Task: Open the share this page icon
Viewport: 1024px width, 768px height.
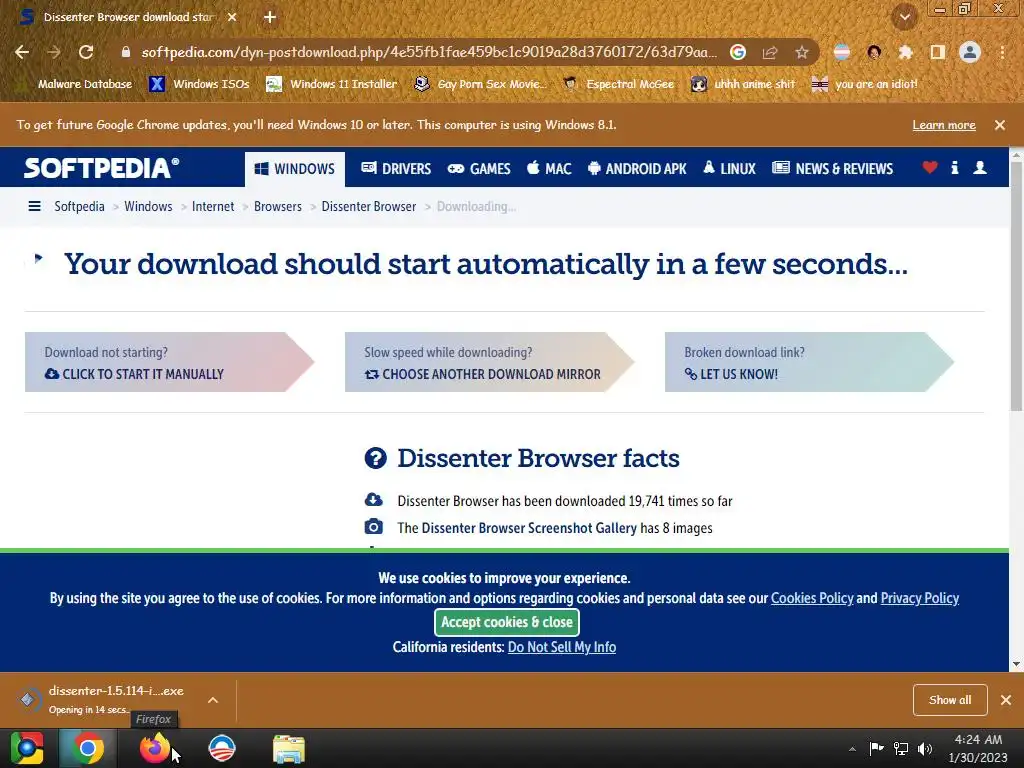Action: (x=770, y=52)
